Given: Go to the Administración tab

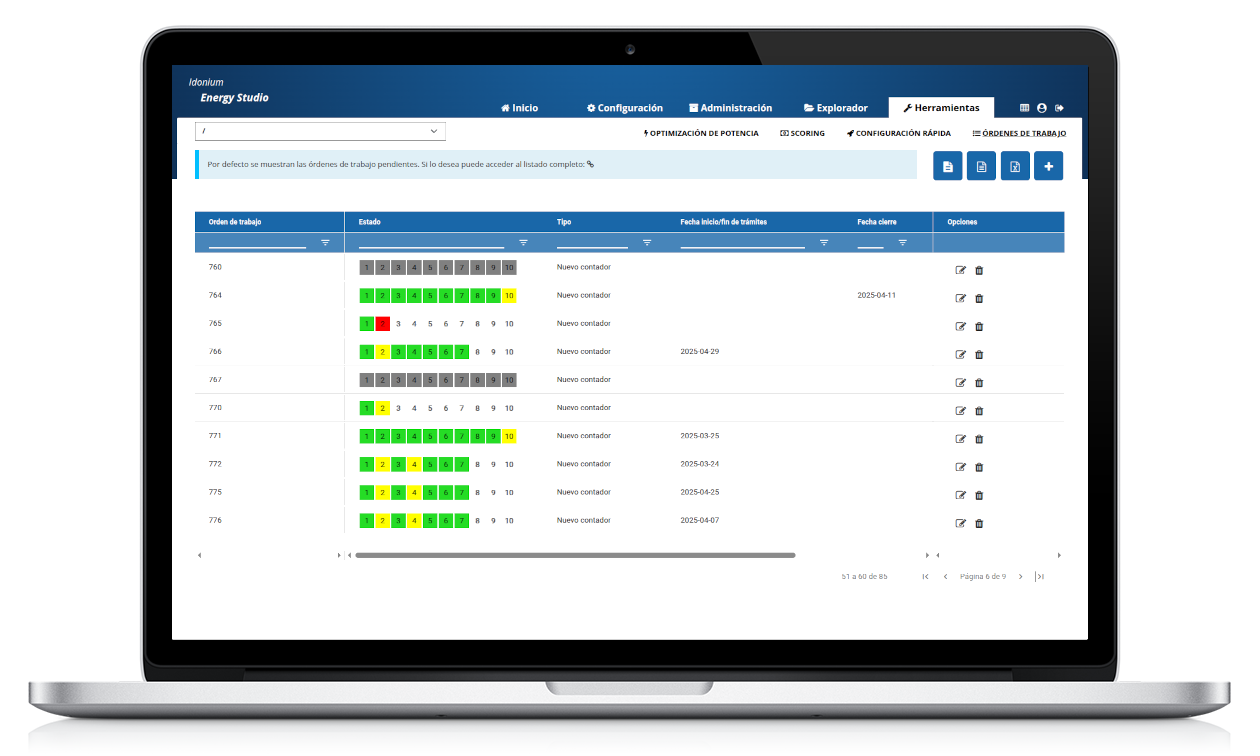Looking at the screenshot, I should click(x=730, y=108).
